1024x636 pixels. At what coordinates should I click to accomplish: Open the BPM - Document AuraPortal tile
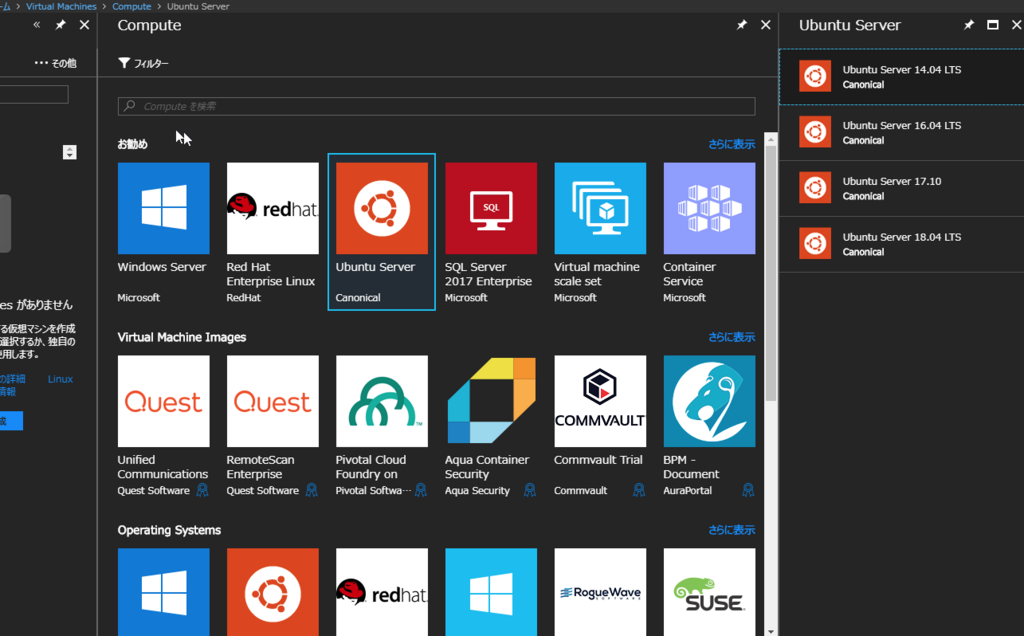click(x=709, y=425)
